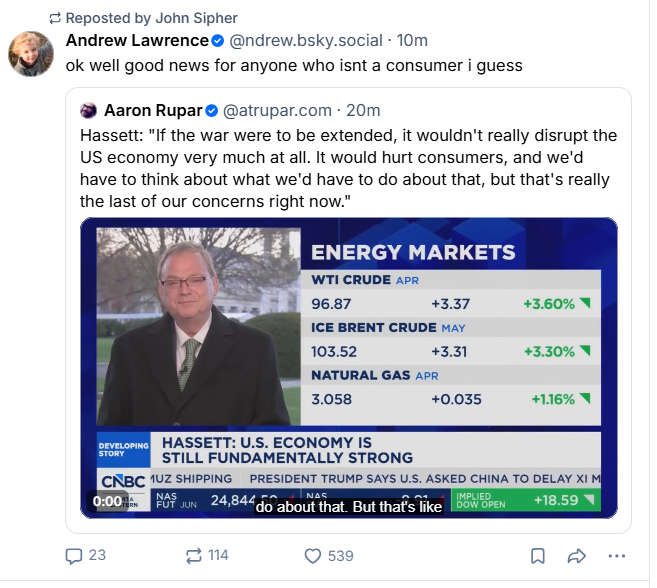
Task: Open the quoted Hassett post text
Action: pos(348,168)
